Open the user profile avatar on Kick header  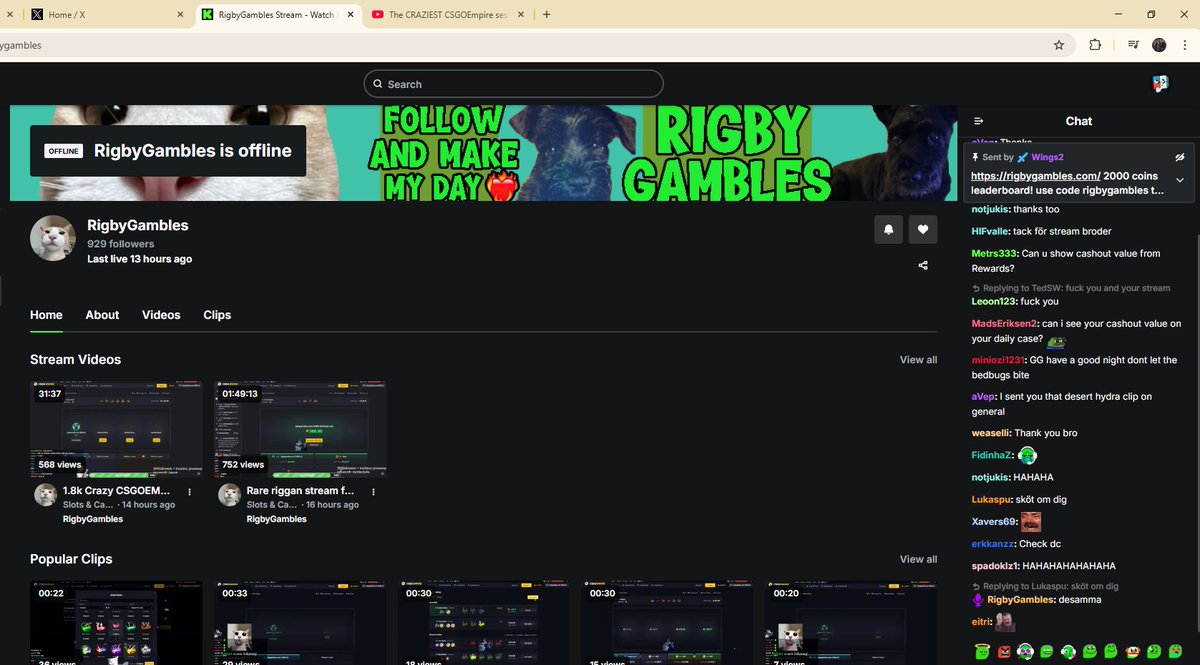coord(1160,84)
